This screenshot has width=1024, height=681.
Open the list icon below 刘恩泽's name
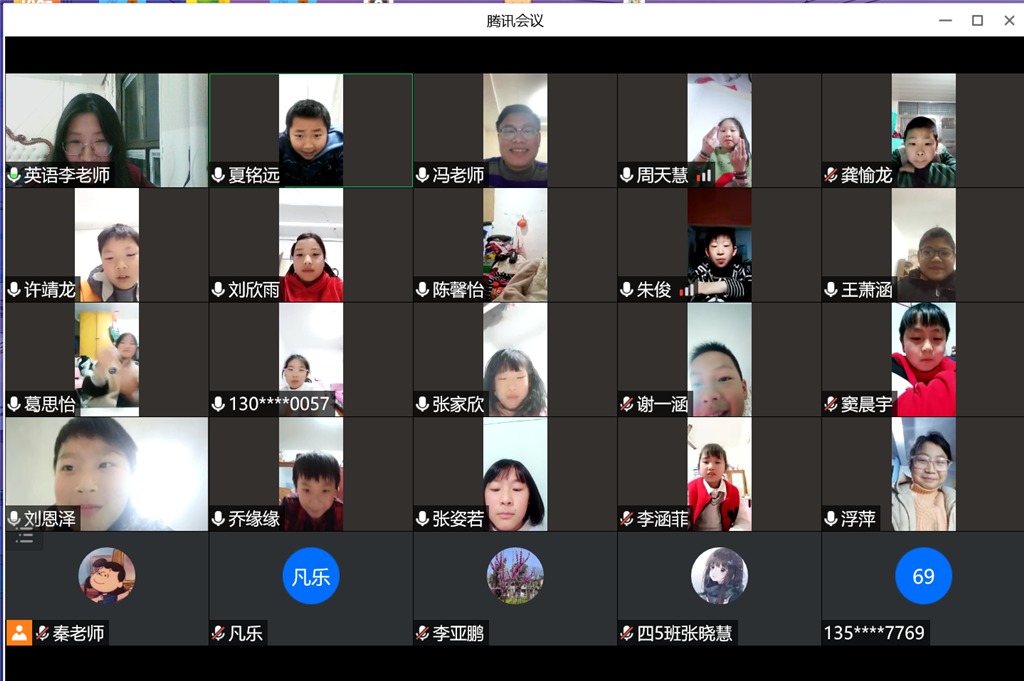(x=25, y=538)
